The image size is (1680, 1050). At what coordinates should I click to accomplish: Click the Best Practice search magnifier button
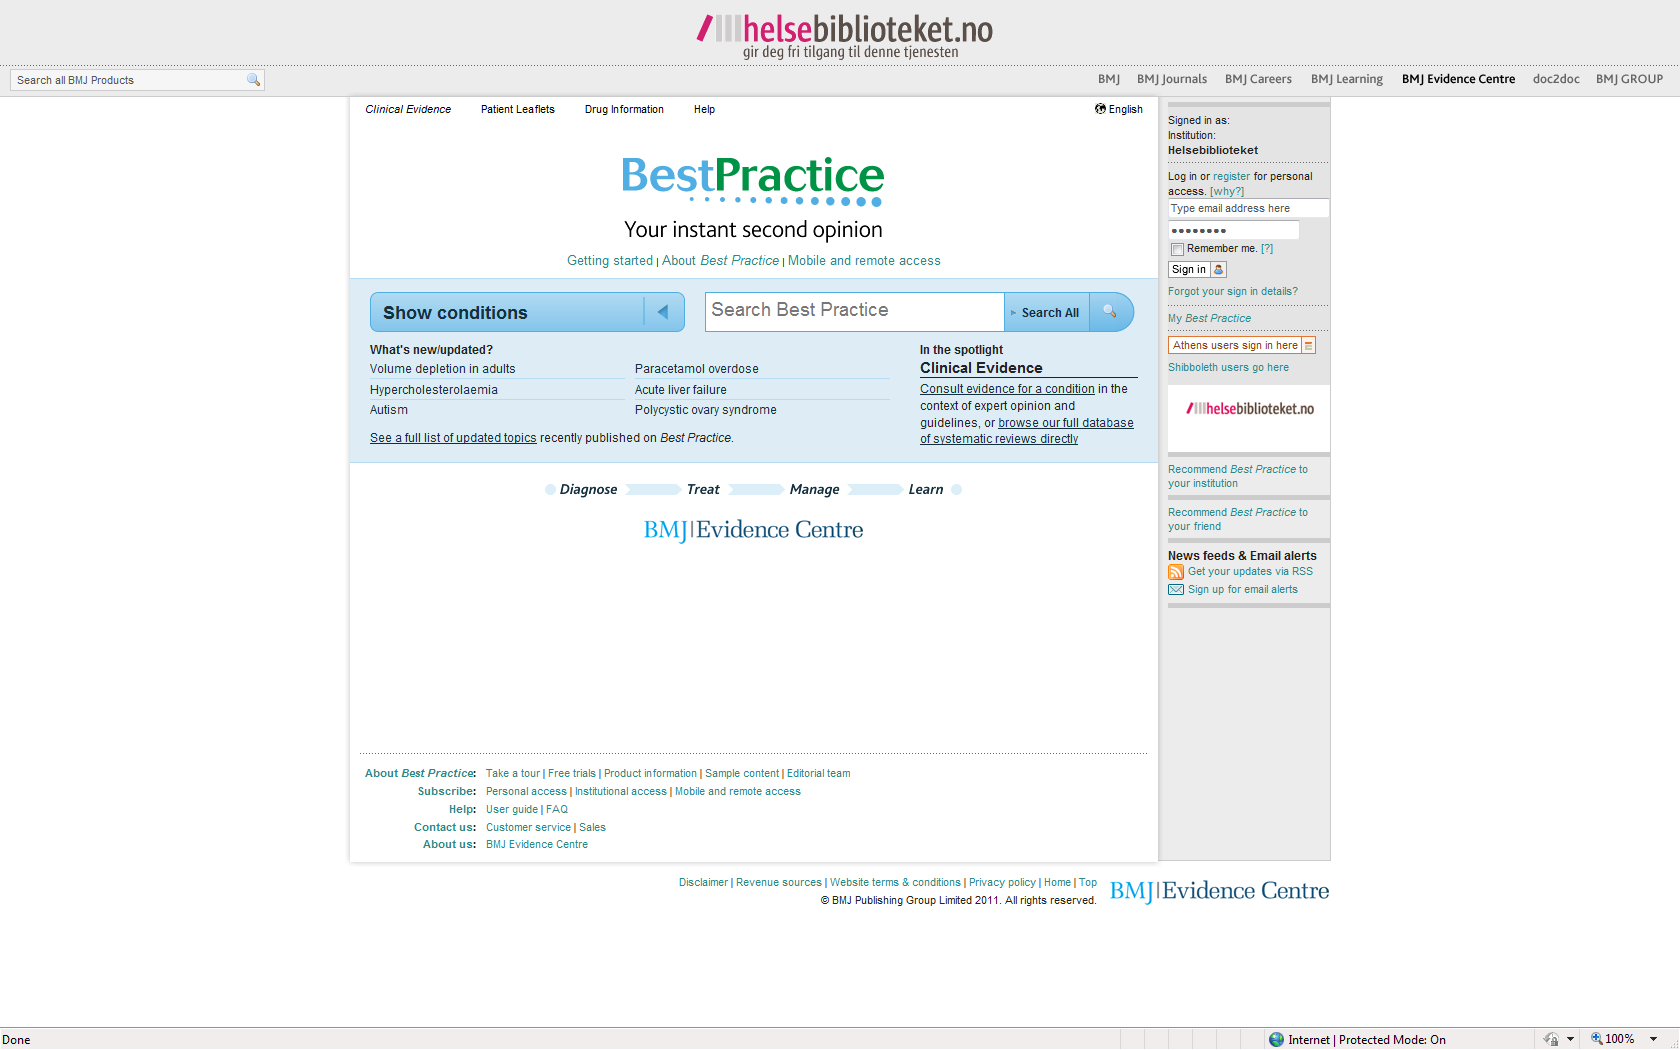click(1111, 312)
